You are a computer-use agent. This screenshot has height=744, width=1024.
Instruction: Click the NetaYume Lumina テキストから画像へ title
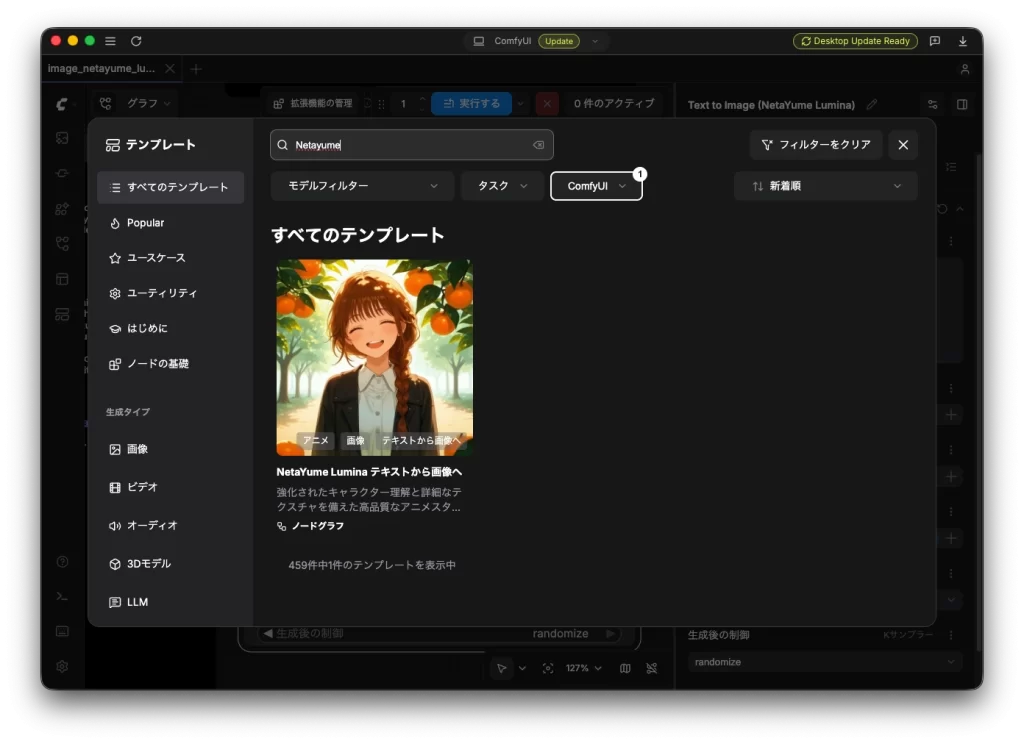(369, 472)
